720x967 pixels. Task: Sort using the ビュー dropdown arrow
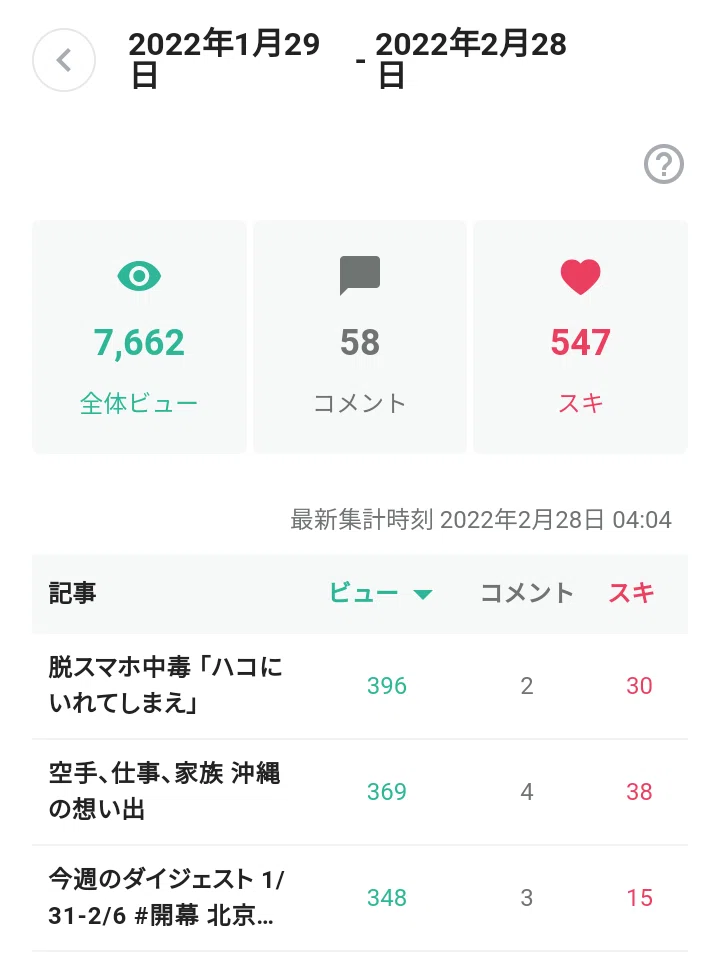pos(423,595)
